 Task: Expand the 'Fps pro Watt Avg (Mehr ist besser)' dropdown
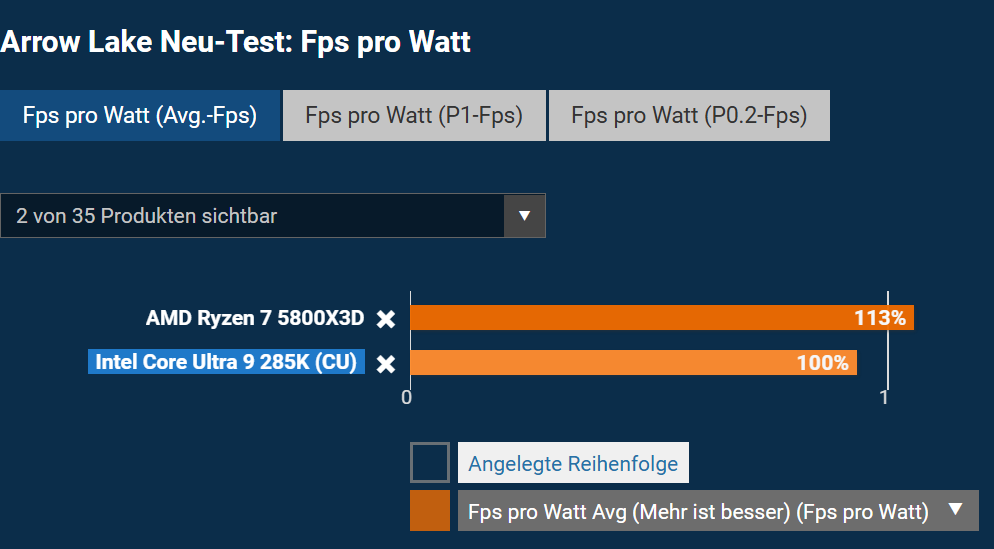click(718, 510)
